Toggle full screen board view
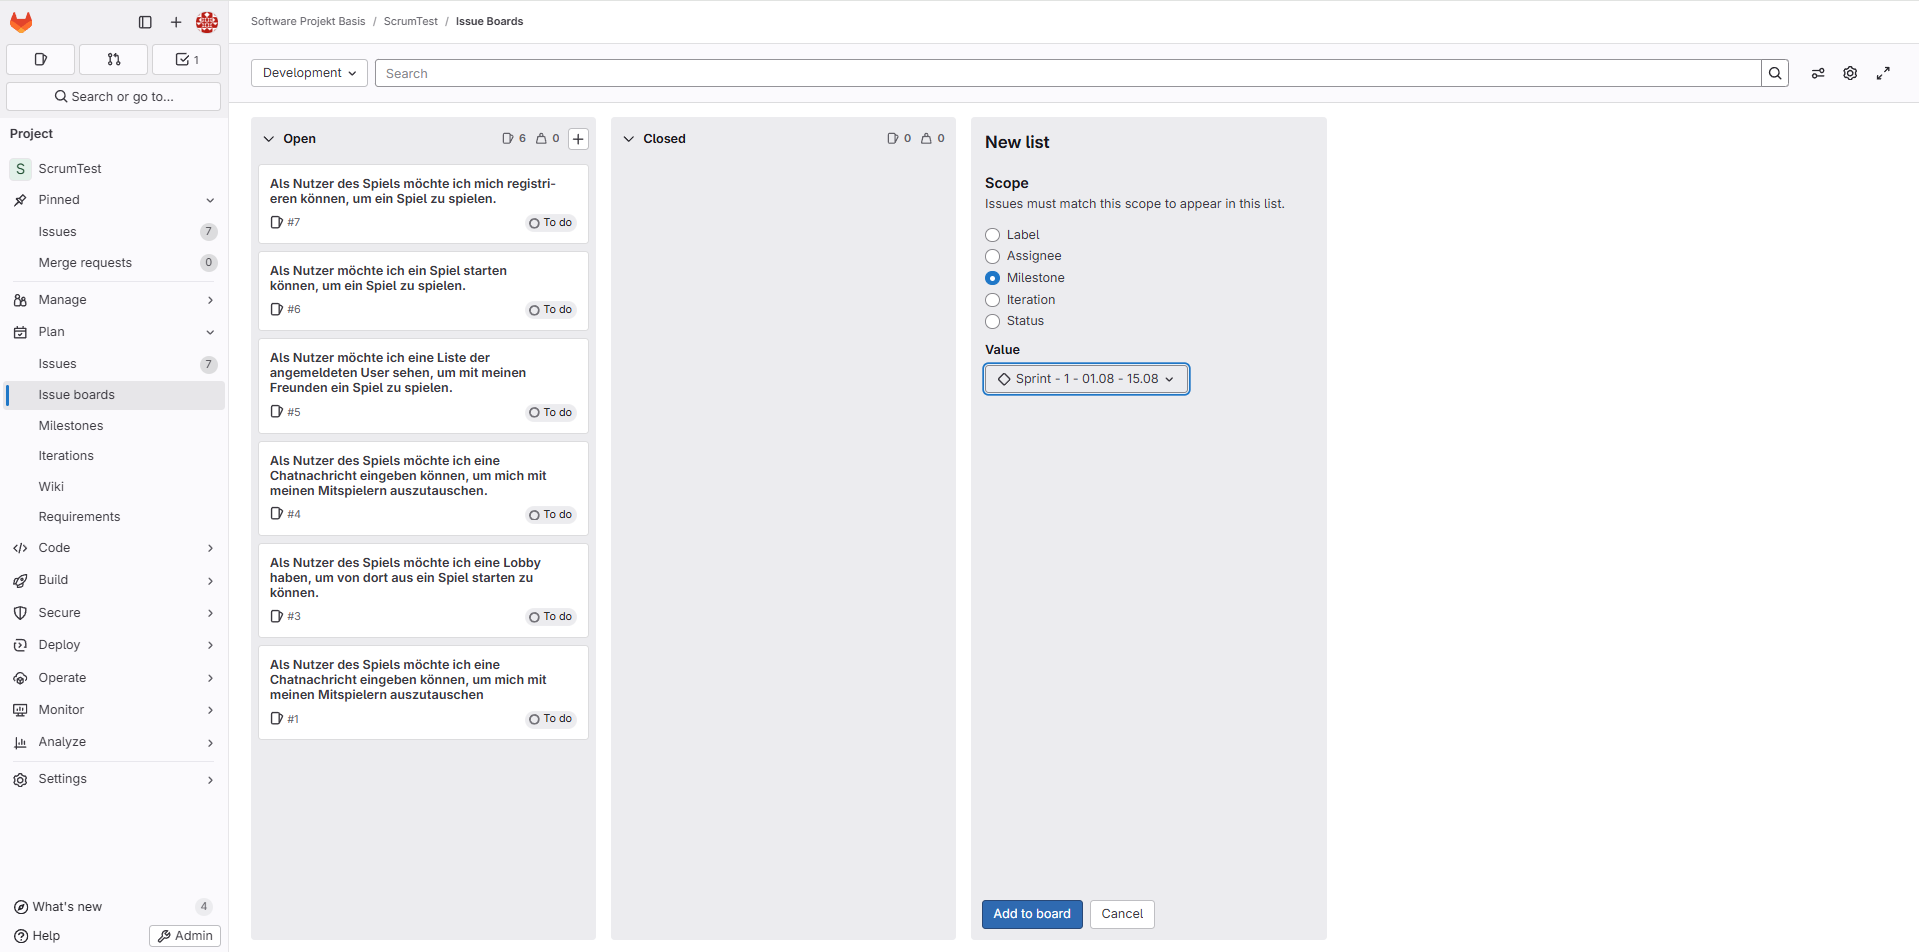Viewport: 1919px width, 952px height. pyautogui.click(x=1883, y=73)
